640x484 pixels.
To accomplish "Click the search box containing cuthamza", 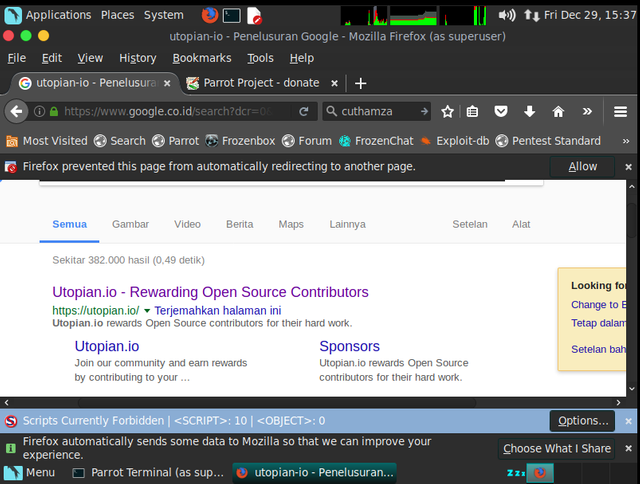I will [x=376, y=111].
